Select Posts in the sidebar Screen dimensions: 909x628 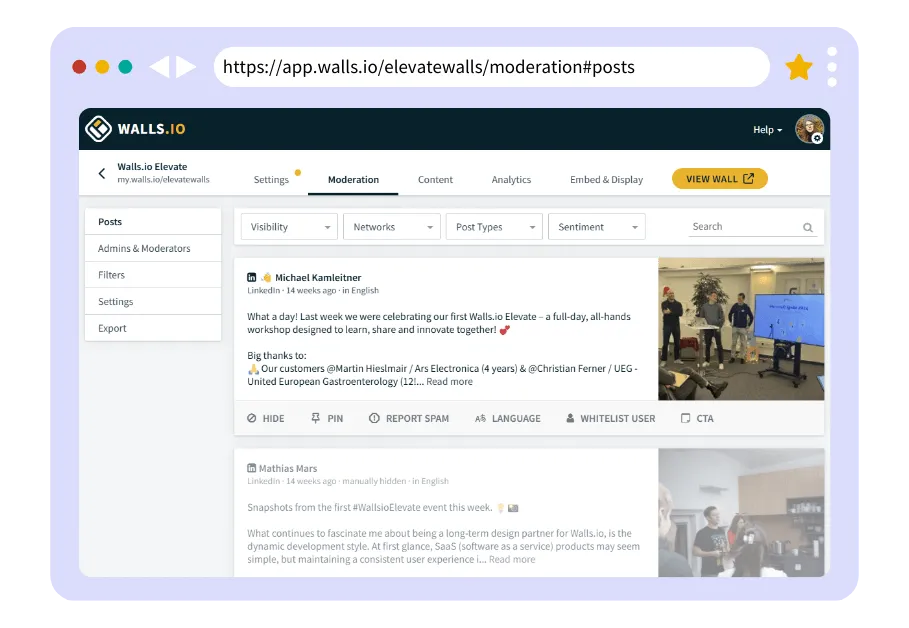(153, 222)
